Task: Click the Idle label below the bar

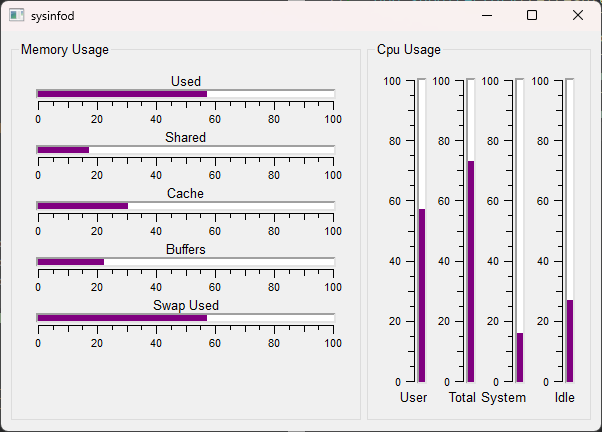Action: [x=565, y=398]
